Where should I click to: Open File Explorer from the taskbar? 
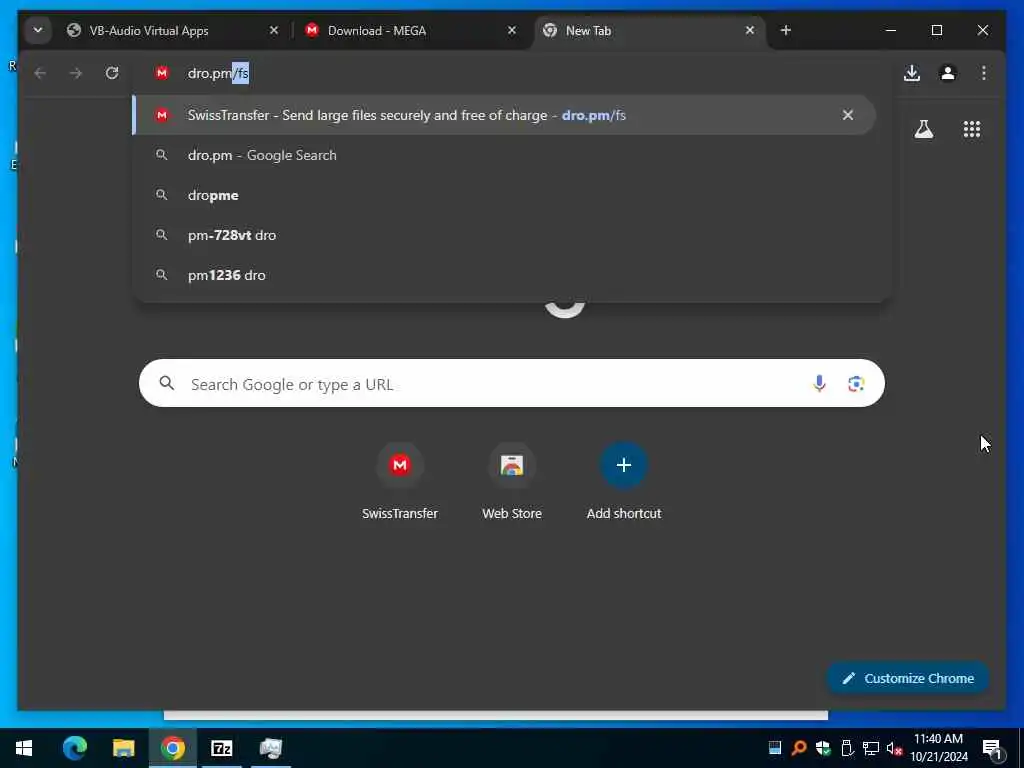point(123,748)
